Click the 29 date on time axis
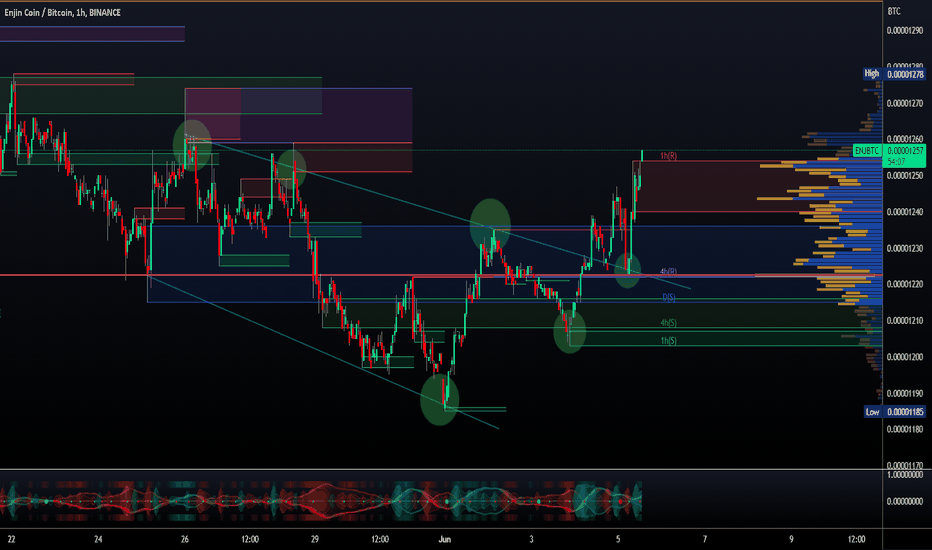This screenshot has width=932, height=550. 314,539
